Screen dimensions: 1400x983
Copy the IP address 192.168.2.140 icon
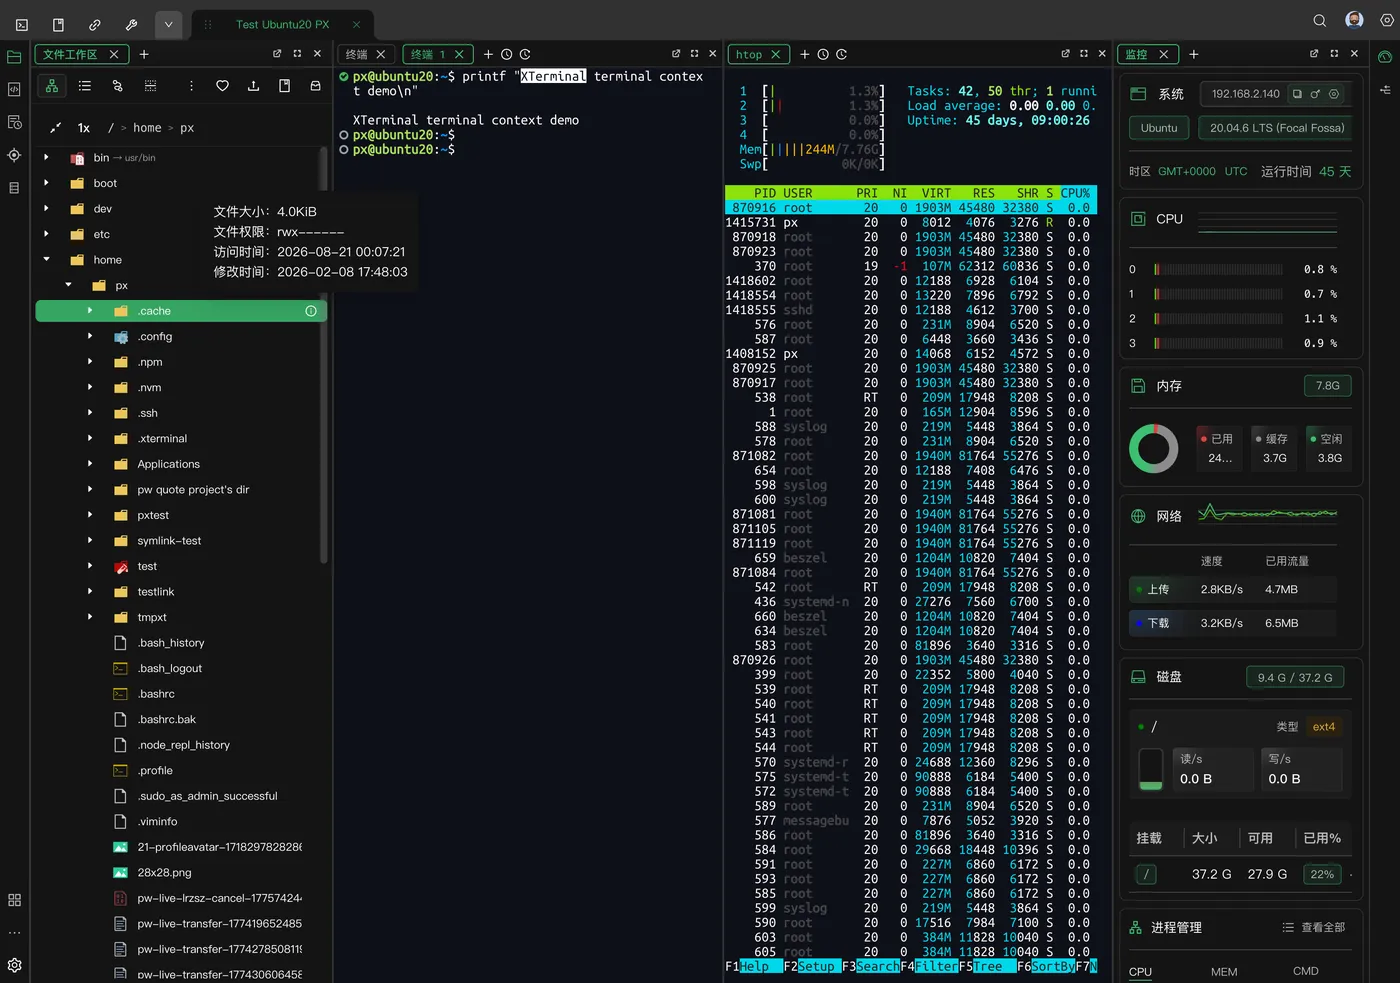[1297, 94]
